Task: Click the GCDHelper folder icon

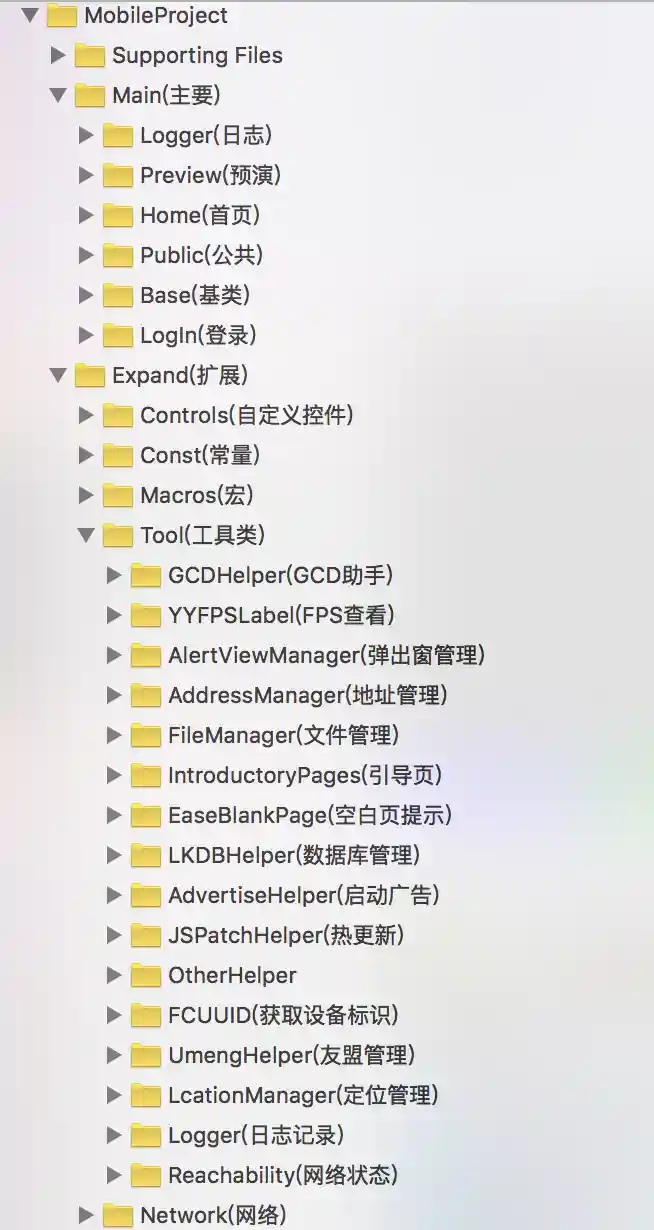Action: (146, 575)
